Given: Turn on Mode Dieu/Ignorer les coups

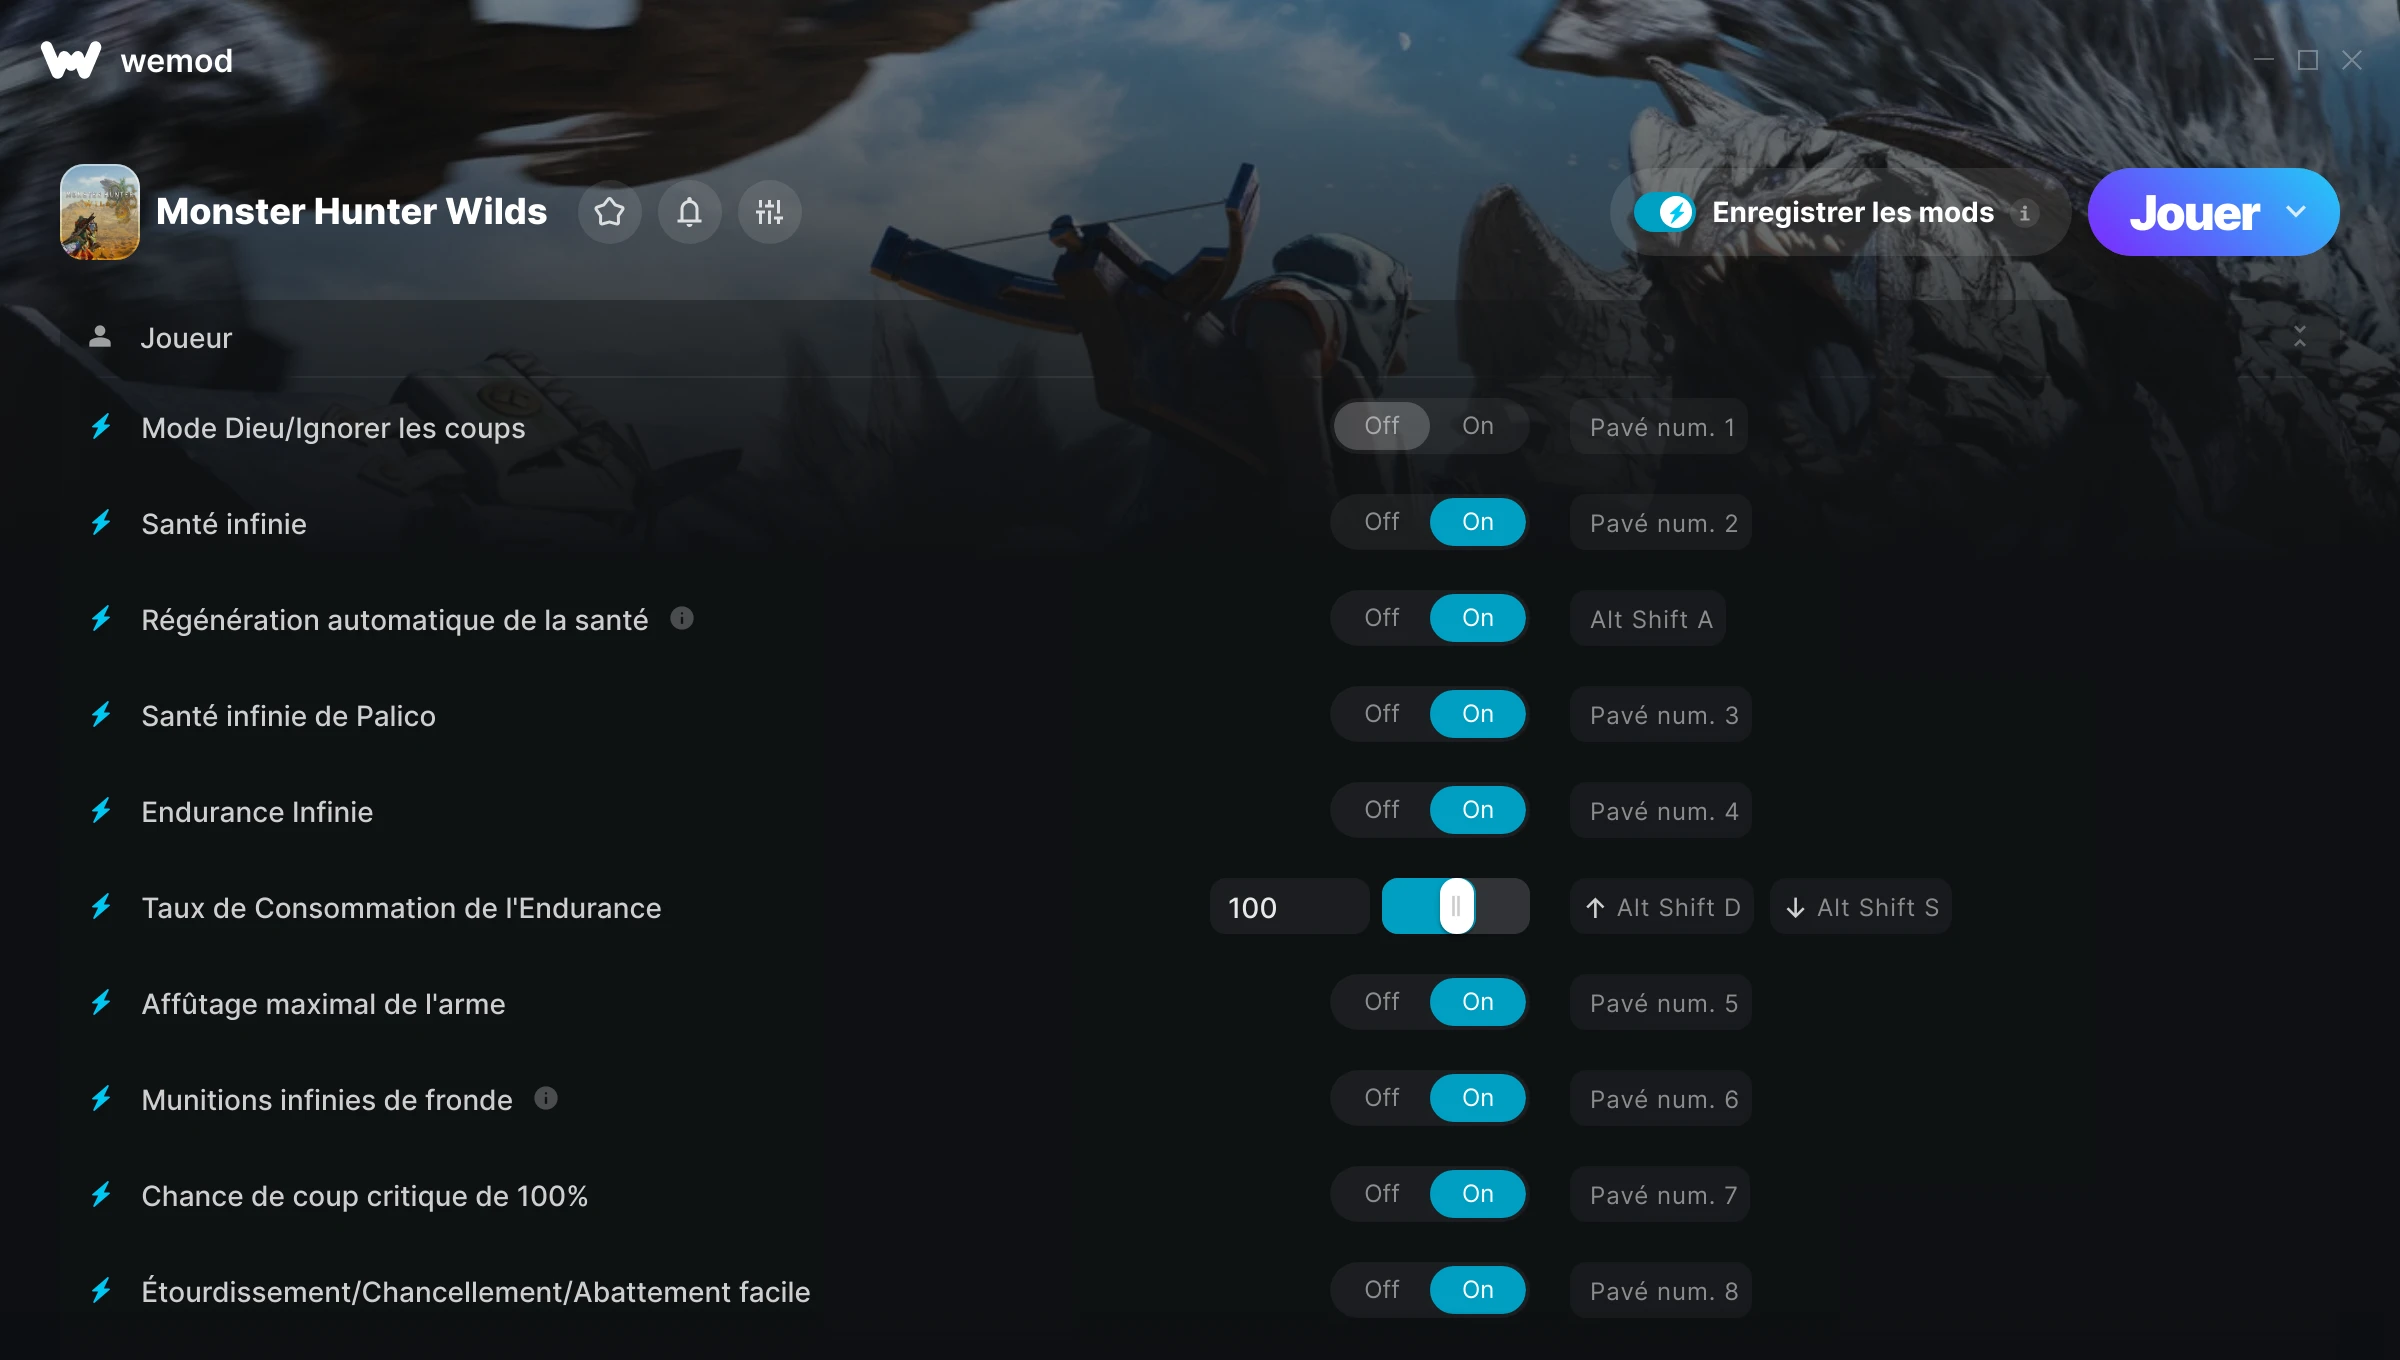Looking at the screenshot, I should (x=1478, y=426).
